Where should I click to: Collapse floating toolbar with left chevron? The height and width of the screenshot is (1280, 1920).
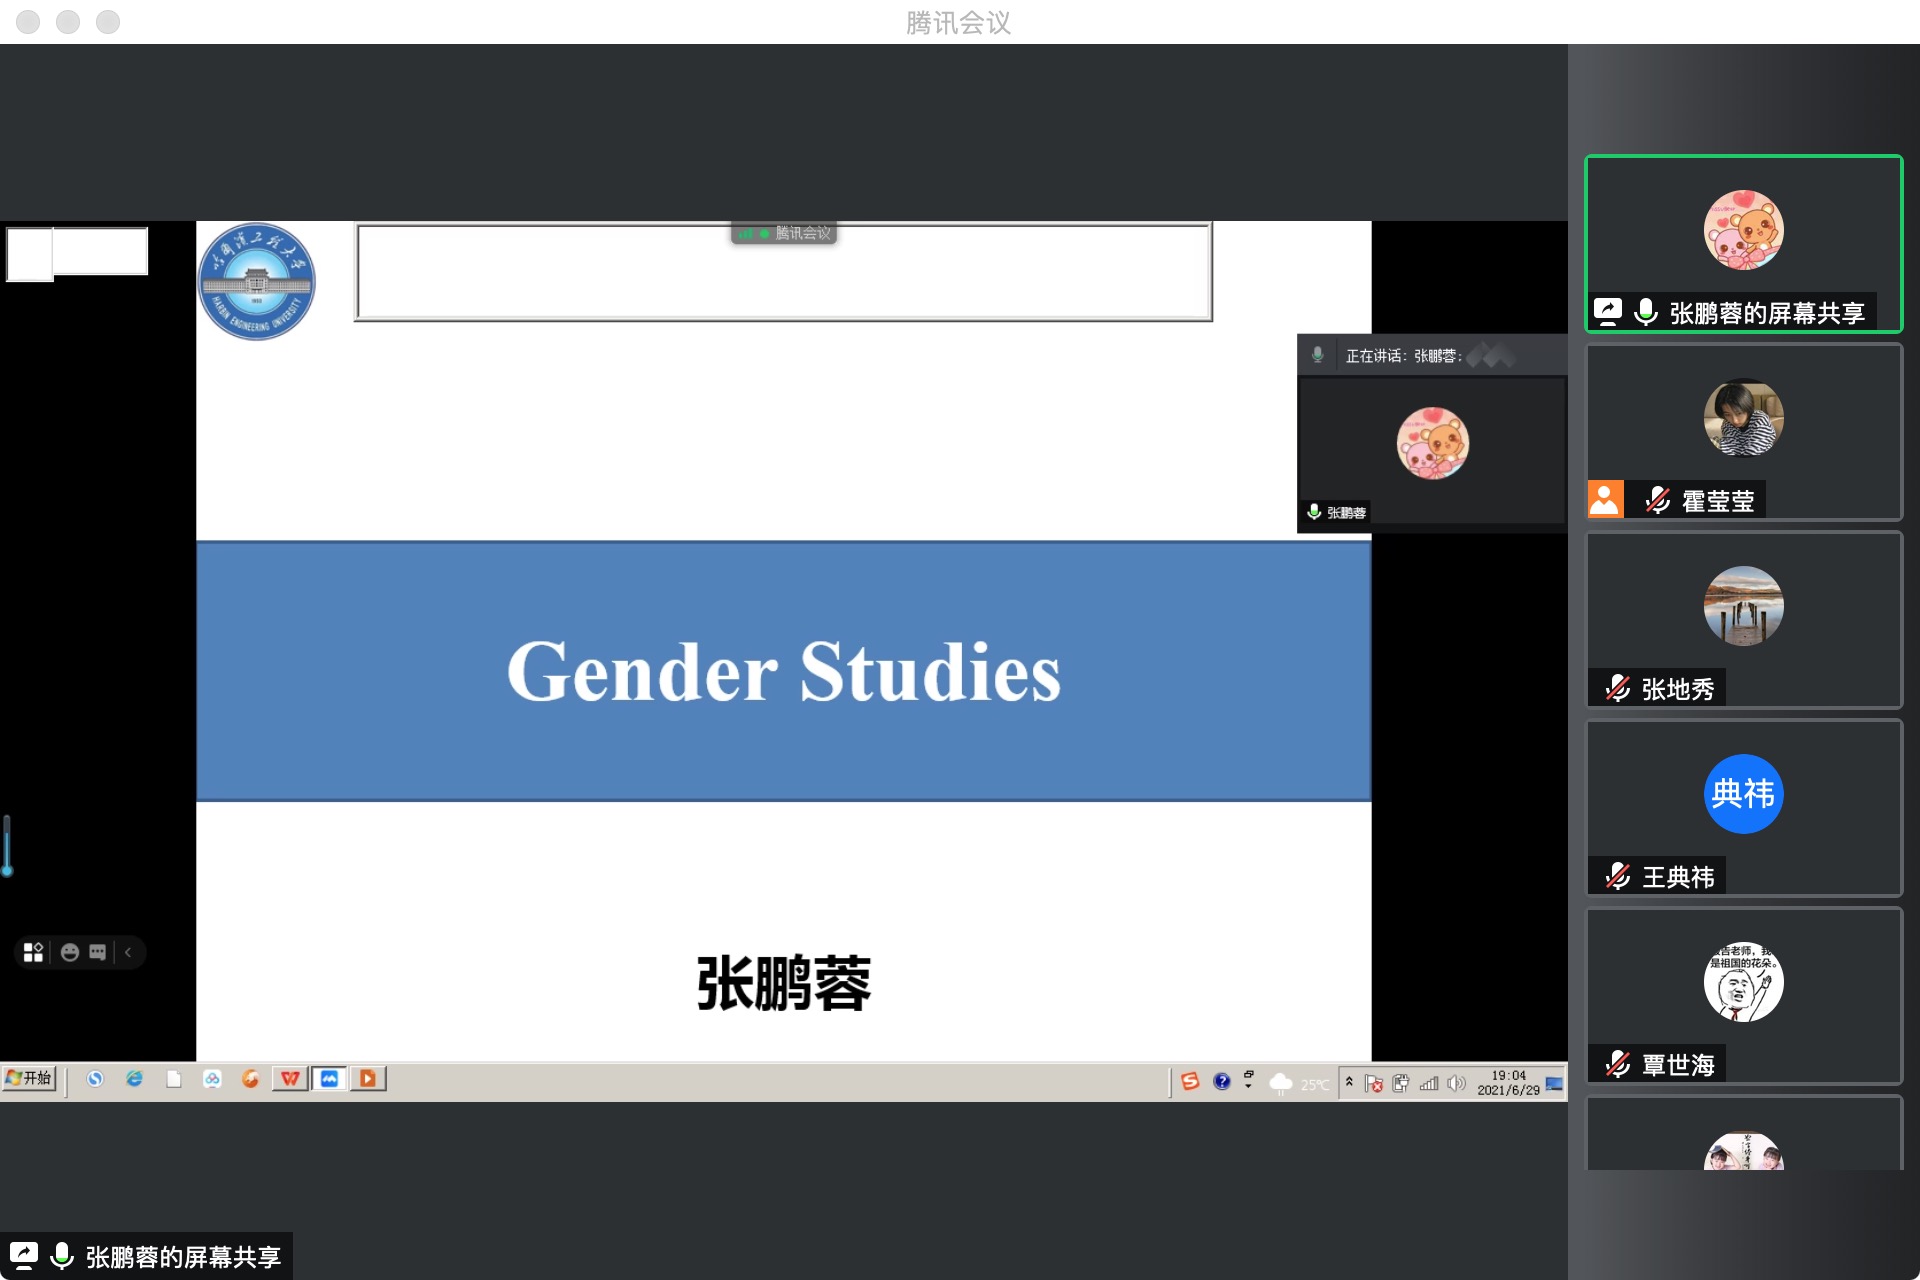pos(128,952)
